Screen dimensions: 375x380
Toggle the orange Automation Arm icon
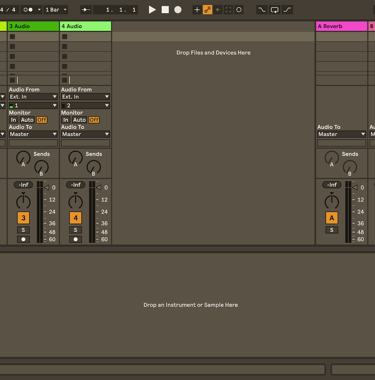(207, 10)
